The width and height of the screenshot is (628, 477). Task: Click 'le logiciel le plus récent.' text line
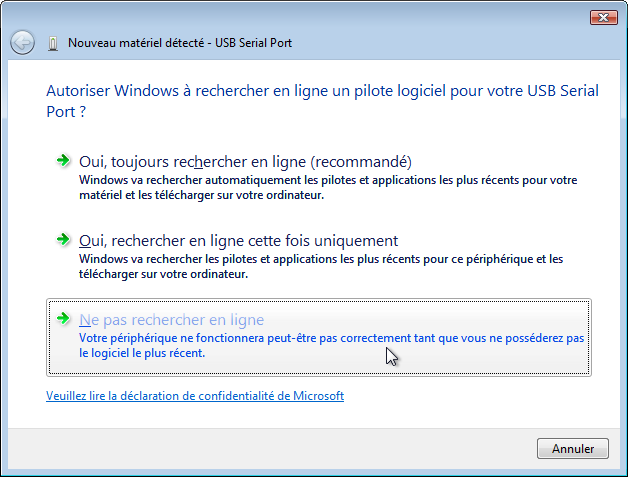(x=142, y=353)
